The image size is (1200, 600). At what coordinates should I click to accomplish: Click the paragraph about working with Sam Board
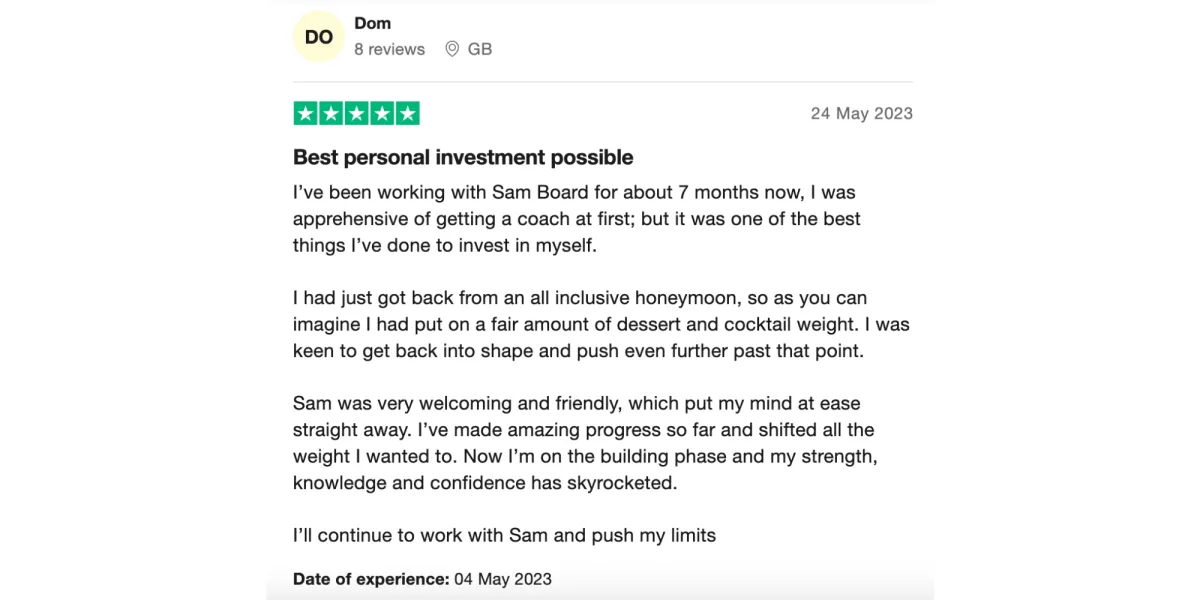[x=577, y=218]
